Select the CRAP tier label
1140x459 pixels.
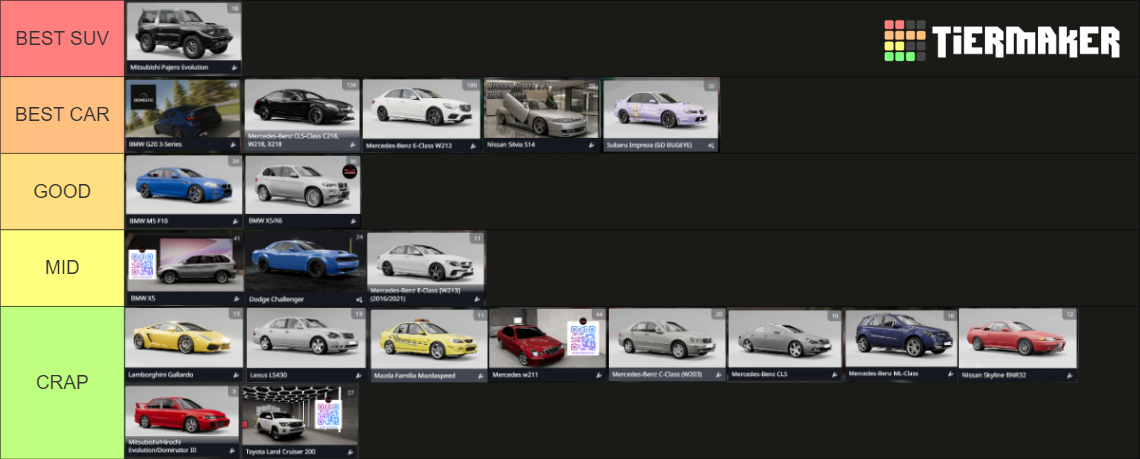pyautogui.click(x=63, y=383)
